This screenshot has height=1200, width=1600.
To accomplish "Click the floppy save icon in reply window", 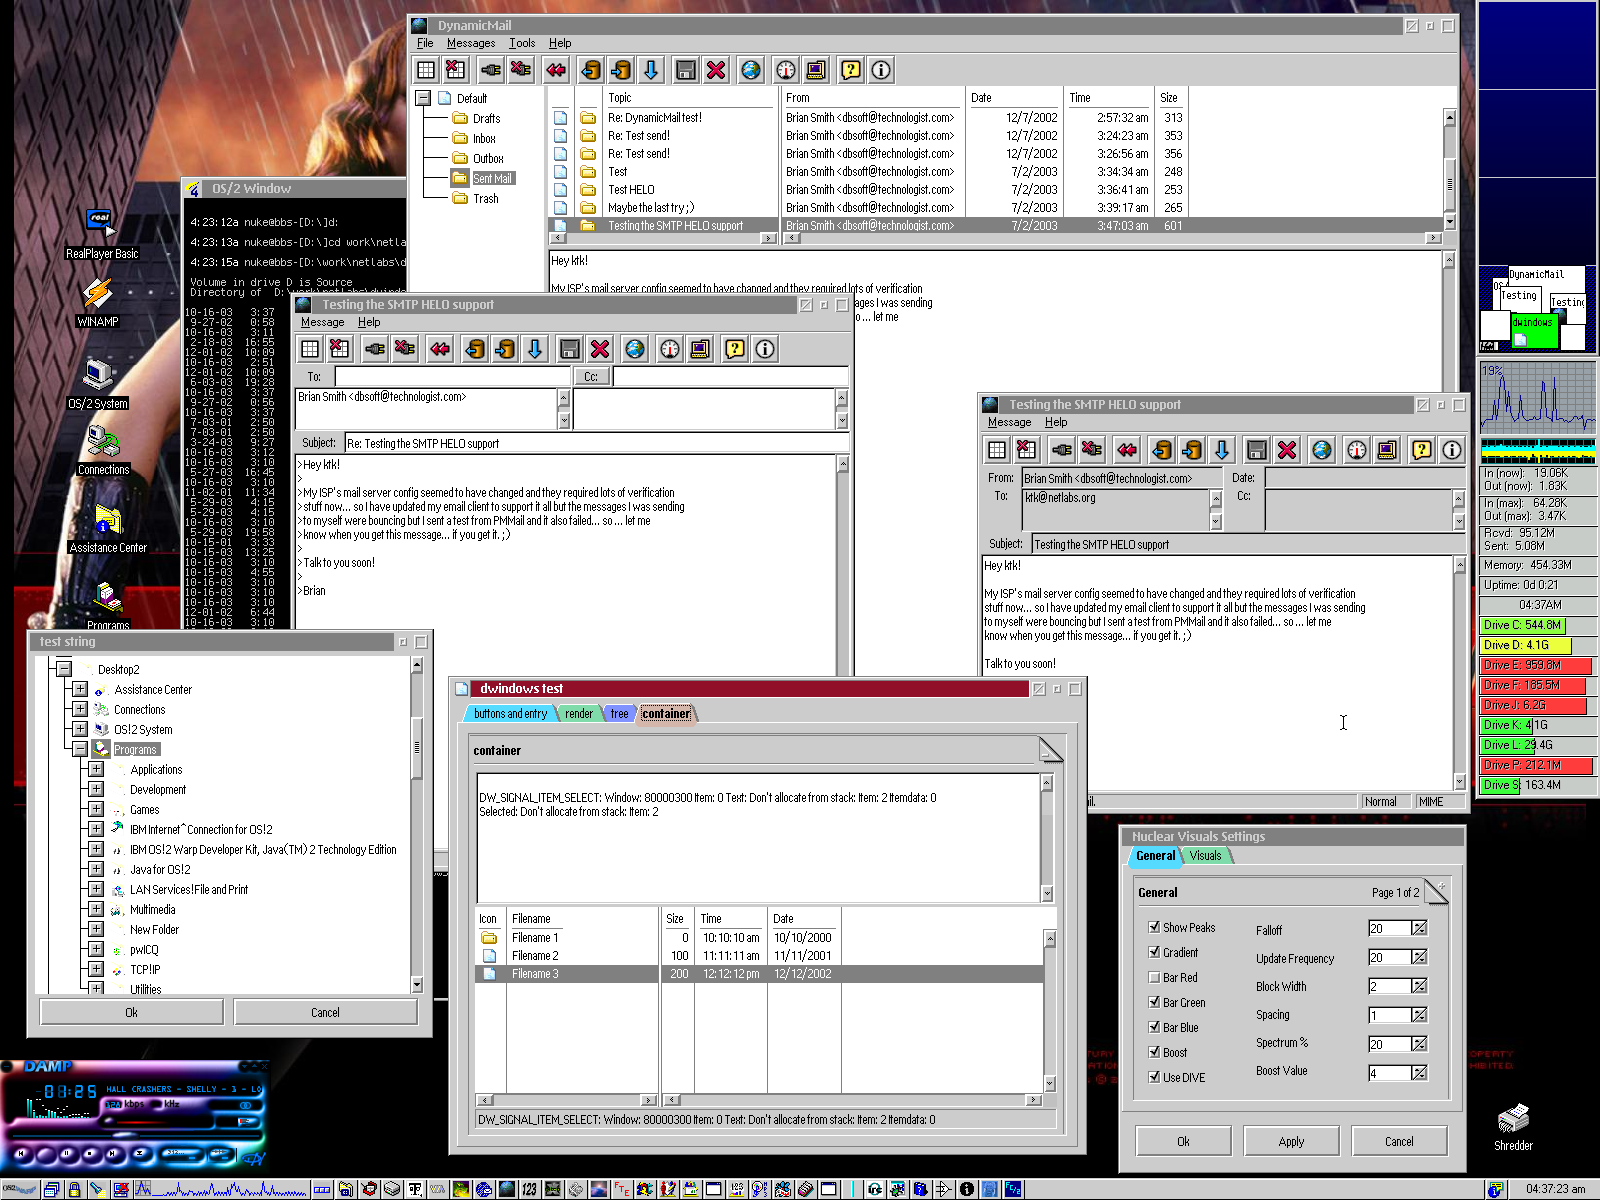I will tap(570, 349).
